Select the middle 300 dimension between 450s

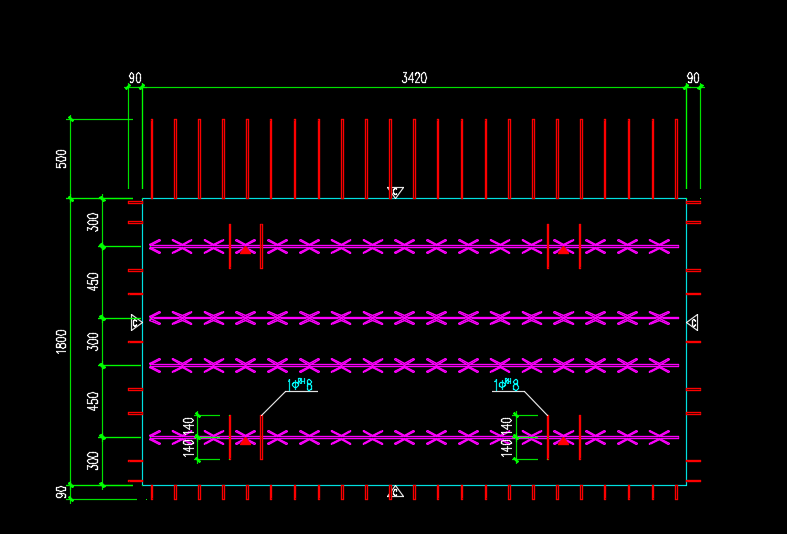coord(93,341)
